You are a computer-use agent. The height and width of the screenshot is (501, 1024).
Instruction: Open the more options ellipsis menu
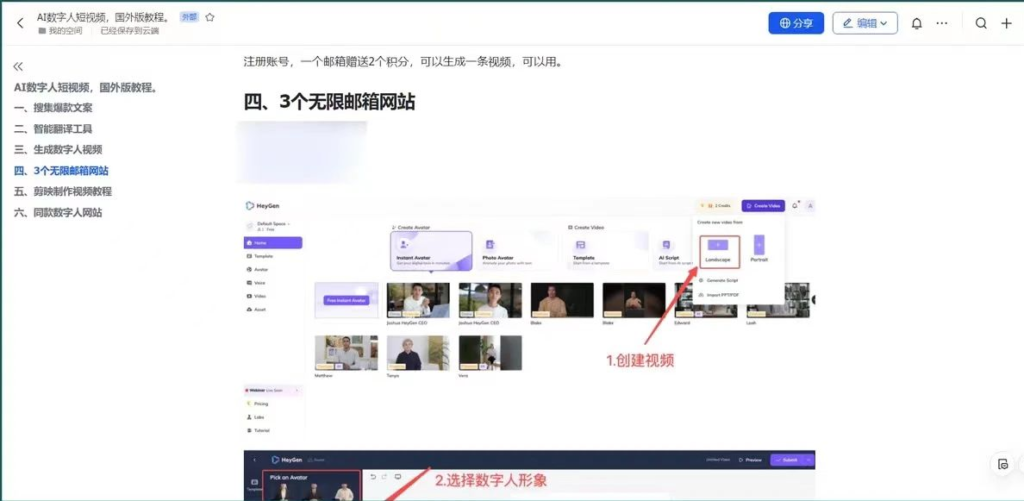click(942, 23)
